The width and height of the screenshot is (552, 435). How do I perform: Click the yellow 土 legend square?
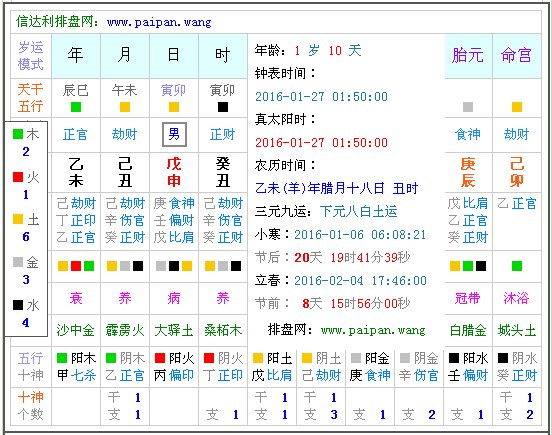point(18,219)
